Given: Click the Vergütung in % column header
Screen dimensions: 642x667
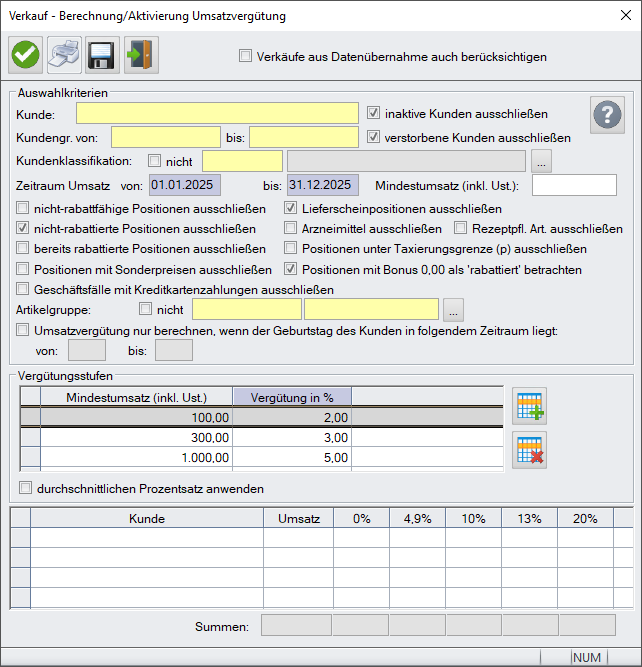Looking at the screenshot, I should point(292,397).
